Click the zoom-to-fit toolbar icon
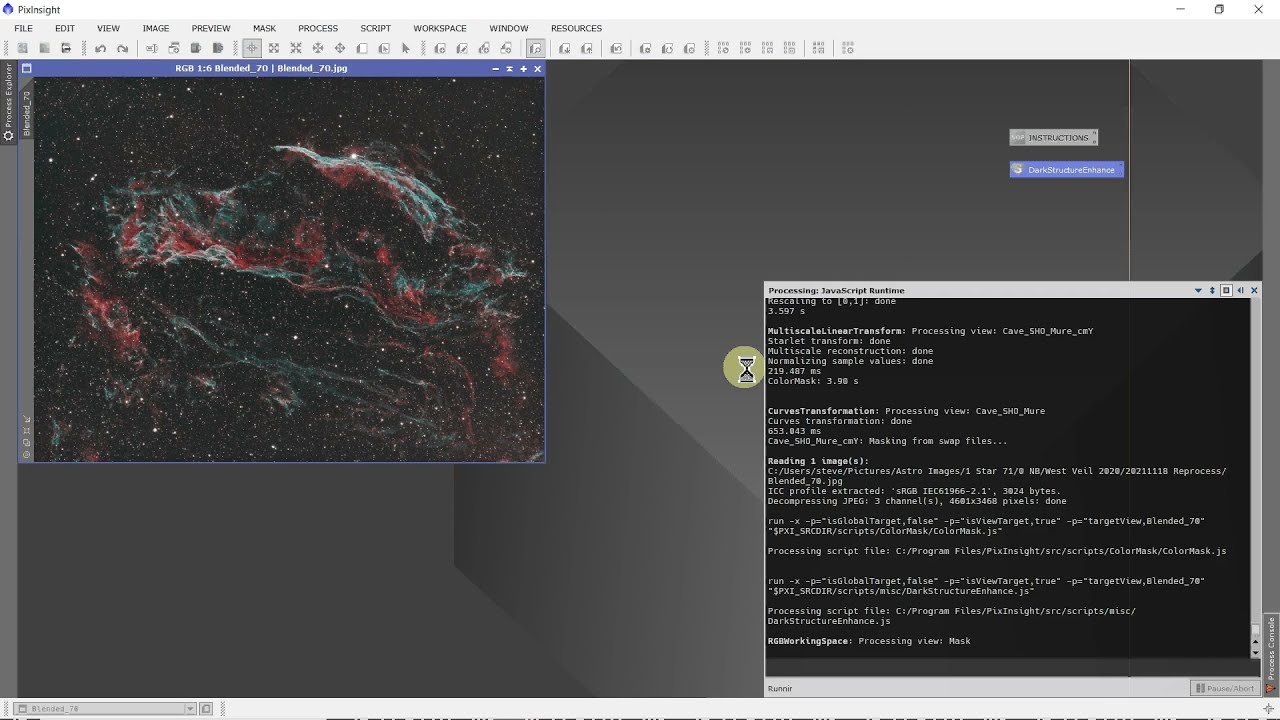Screen dimensions: 1280x720 tap(274, 48)
